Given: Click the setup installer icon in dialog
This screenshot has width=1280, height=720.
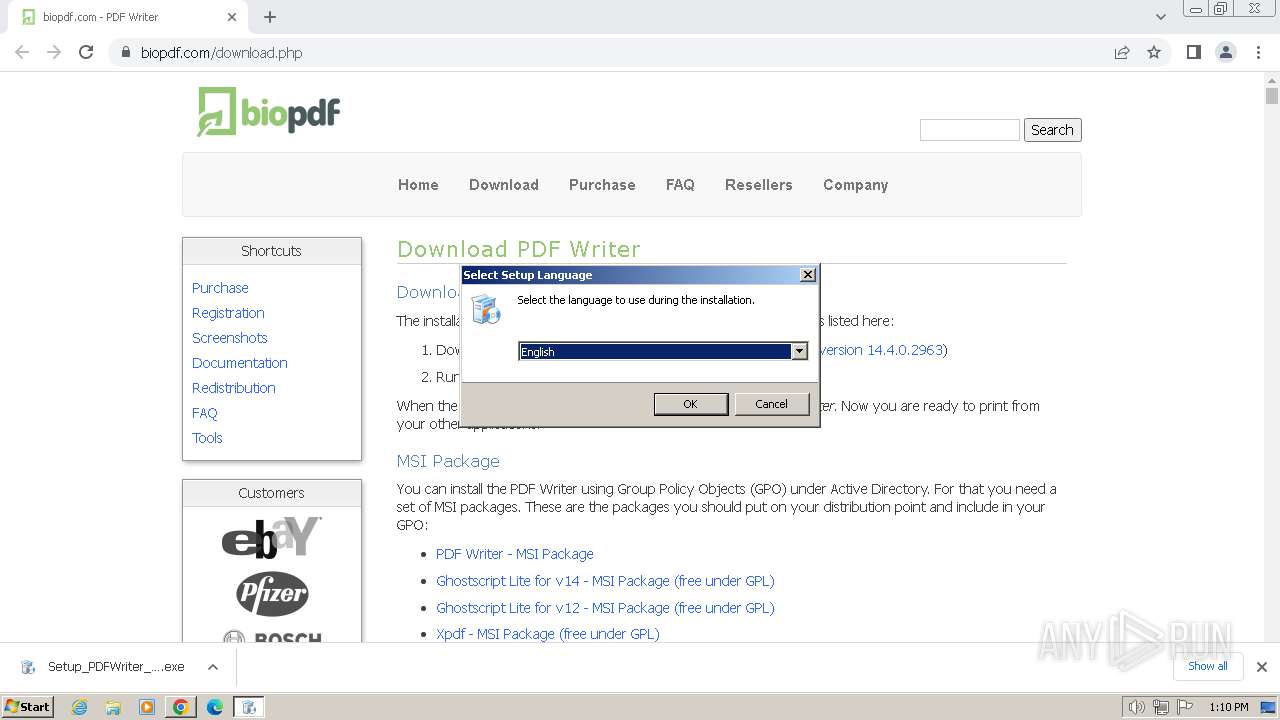Looking at the screenshot, I should click(x=486, y=309).
